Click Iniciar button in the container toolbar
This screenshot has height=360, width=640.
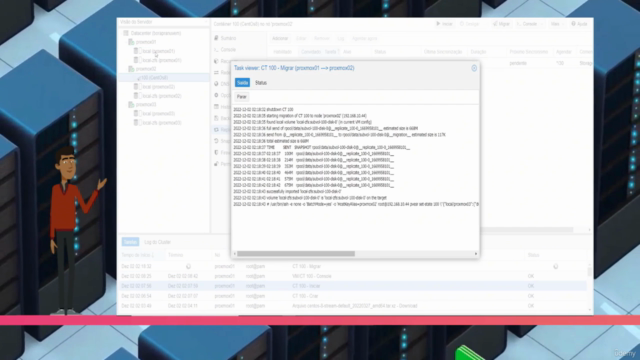(x=444, y=24)
